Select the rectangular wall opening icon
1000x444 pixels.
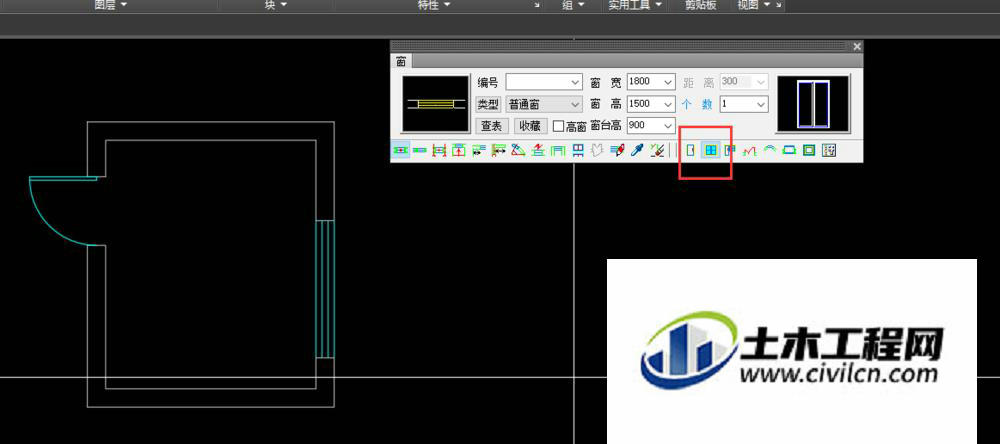point(809,151)
